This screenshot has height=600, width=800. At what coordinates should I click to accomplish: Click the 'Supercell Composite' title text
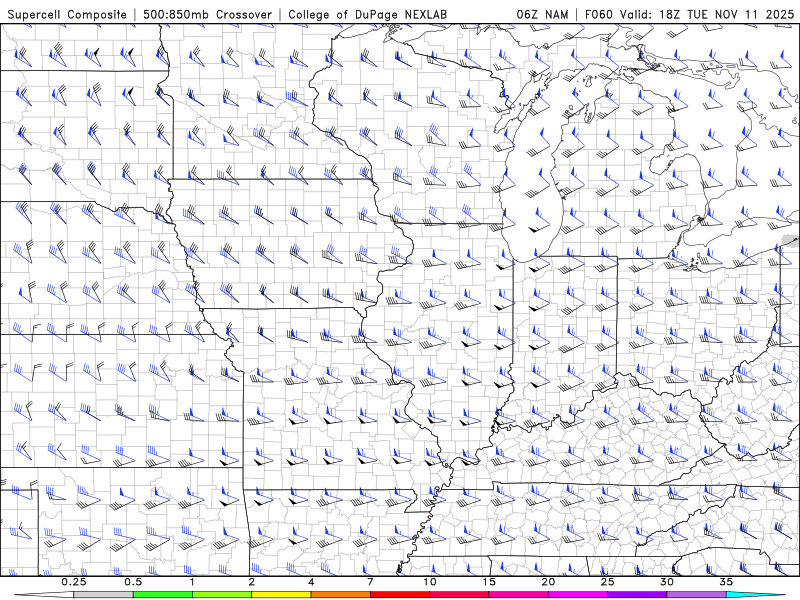coord(67,14)
